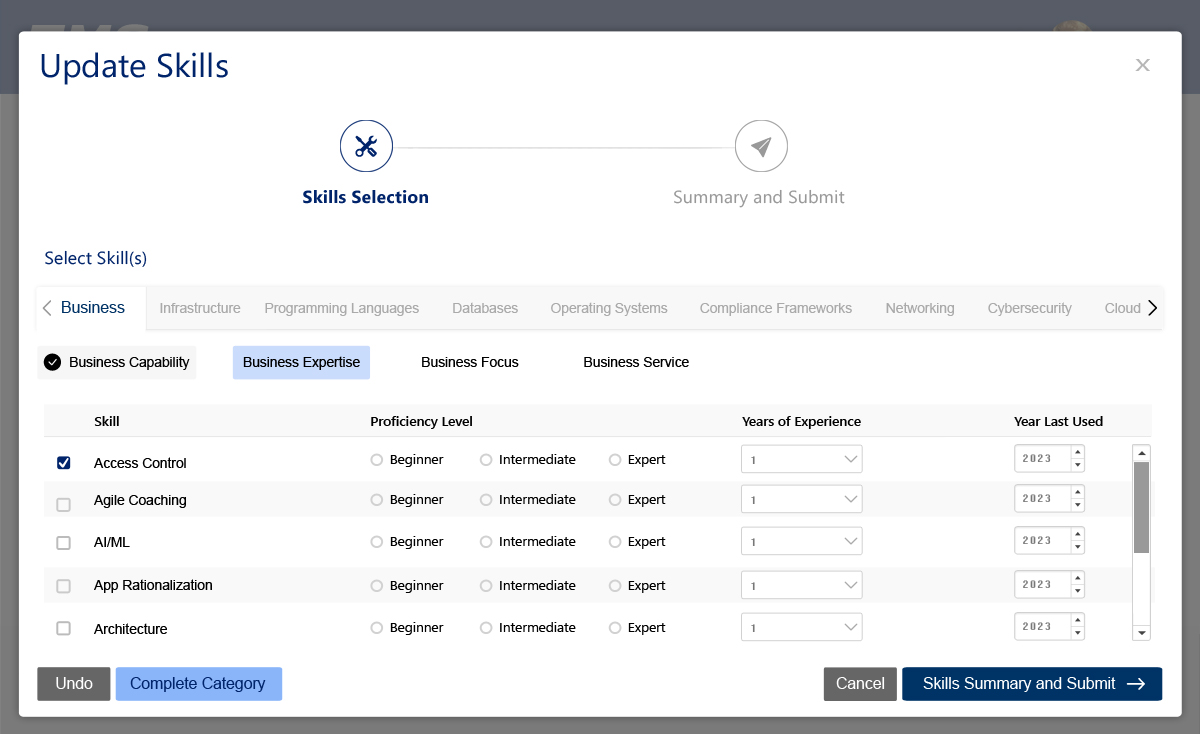Open the Cybersecurity category tab
Screen dimensions: 1200x734
(1029, 308)
